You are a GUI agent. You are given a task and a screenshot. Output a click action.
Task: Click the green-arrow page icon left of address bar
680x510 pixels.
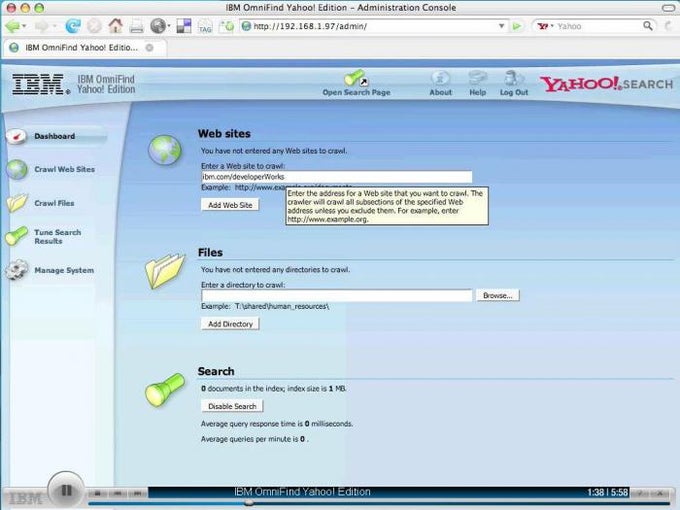click(226, 26)
